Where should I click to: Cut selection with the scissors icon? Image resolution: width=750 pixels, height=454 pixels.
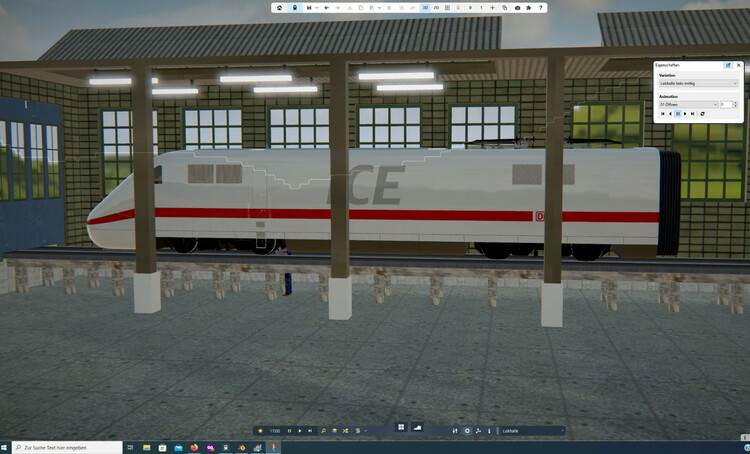350,8
